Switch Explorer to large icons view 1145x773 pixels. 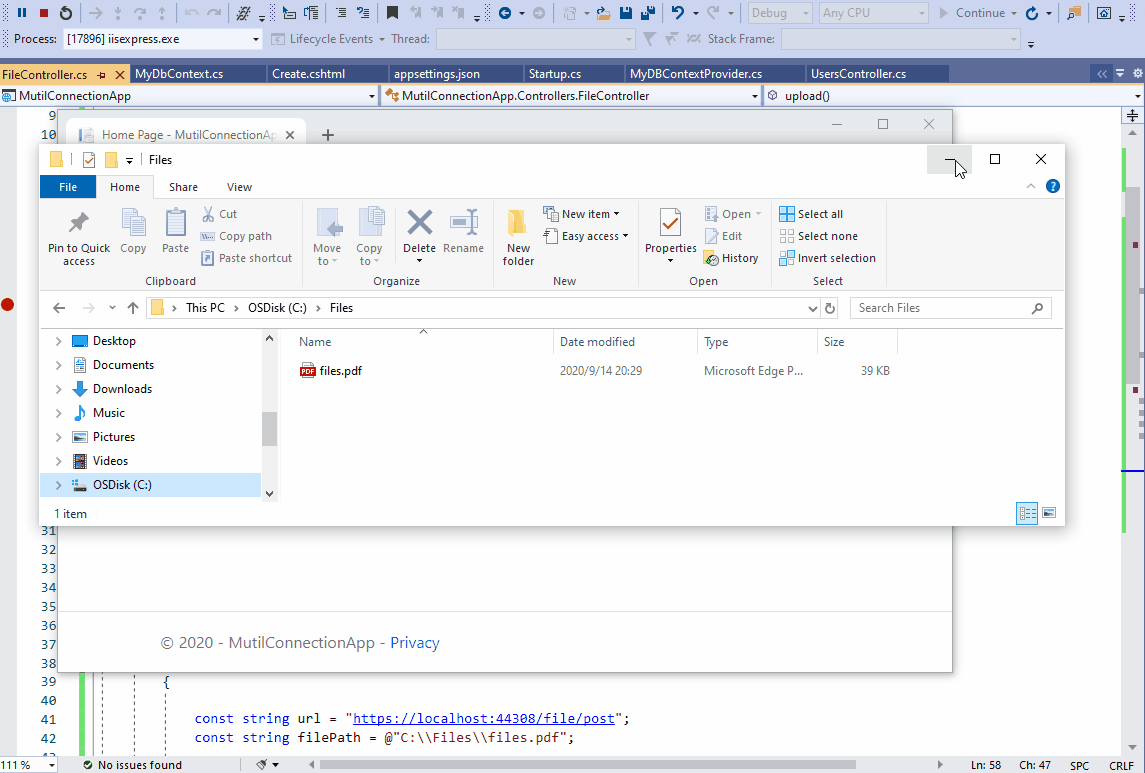(x=1049, y=513)
